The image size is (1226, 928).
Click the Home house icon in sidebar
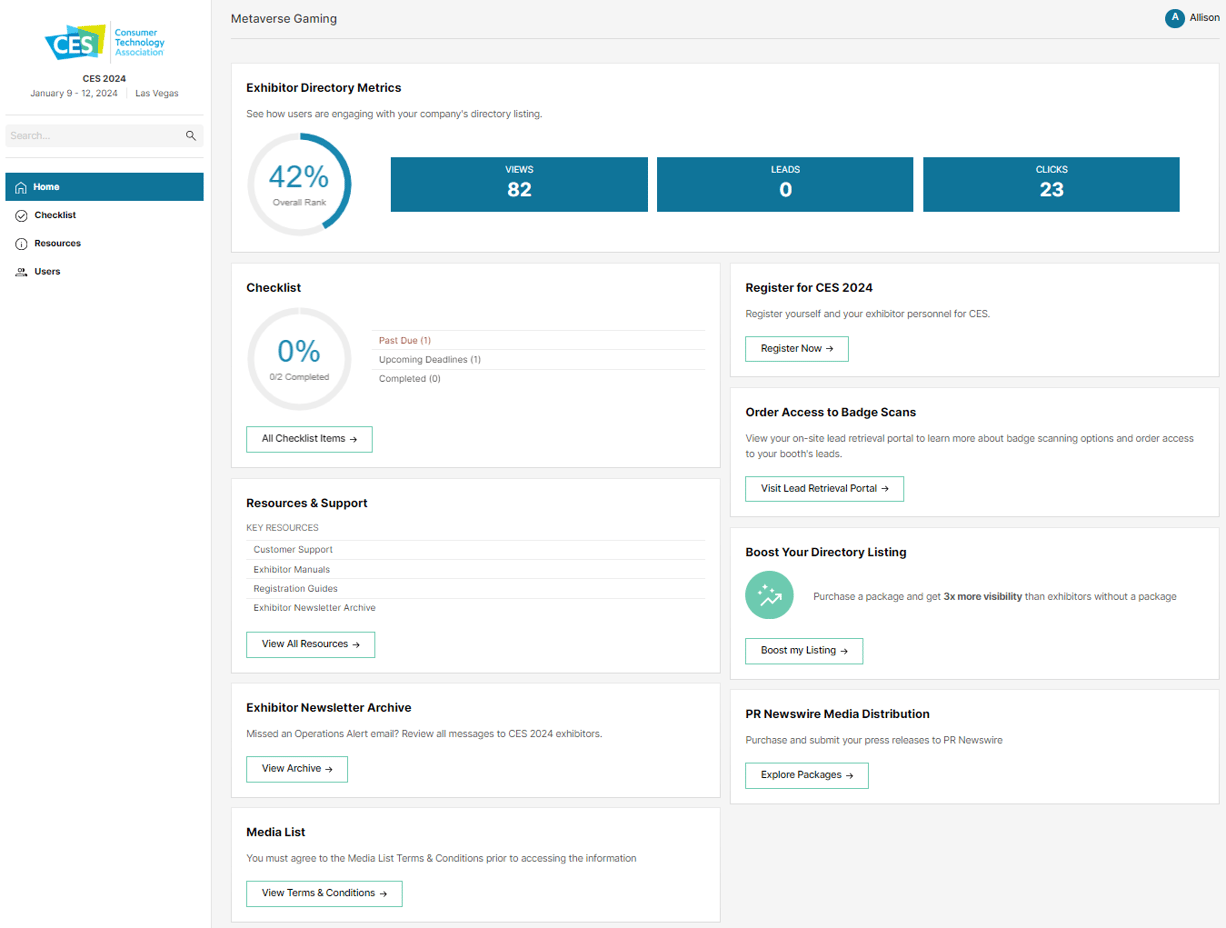tap(21, 187)
